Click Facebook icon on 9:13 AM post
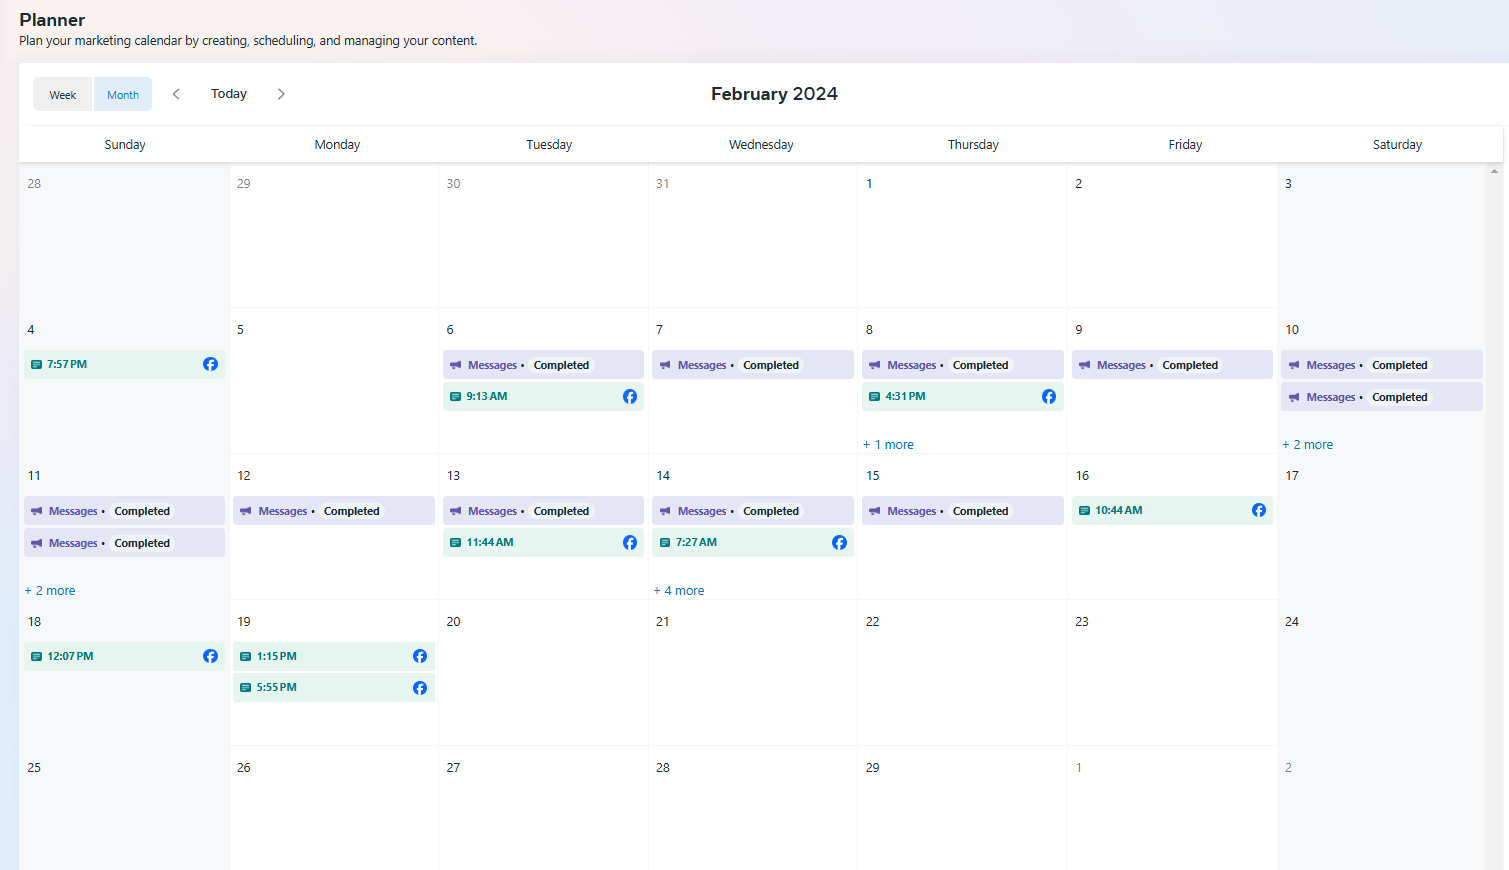The width and height of the screenshot is (1509, 870). (x=630, y=397)
